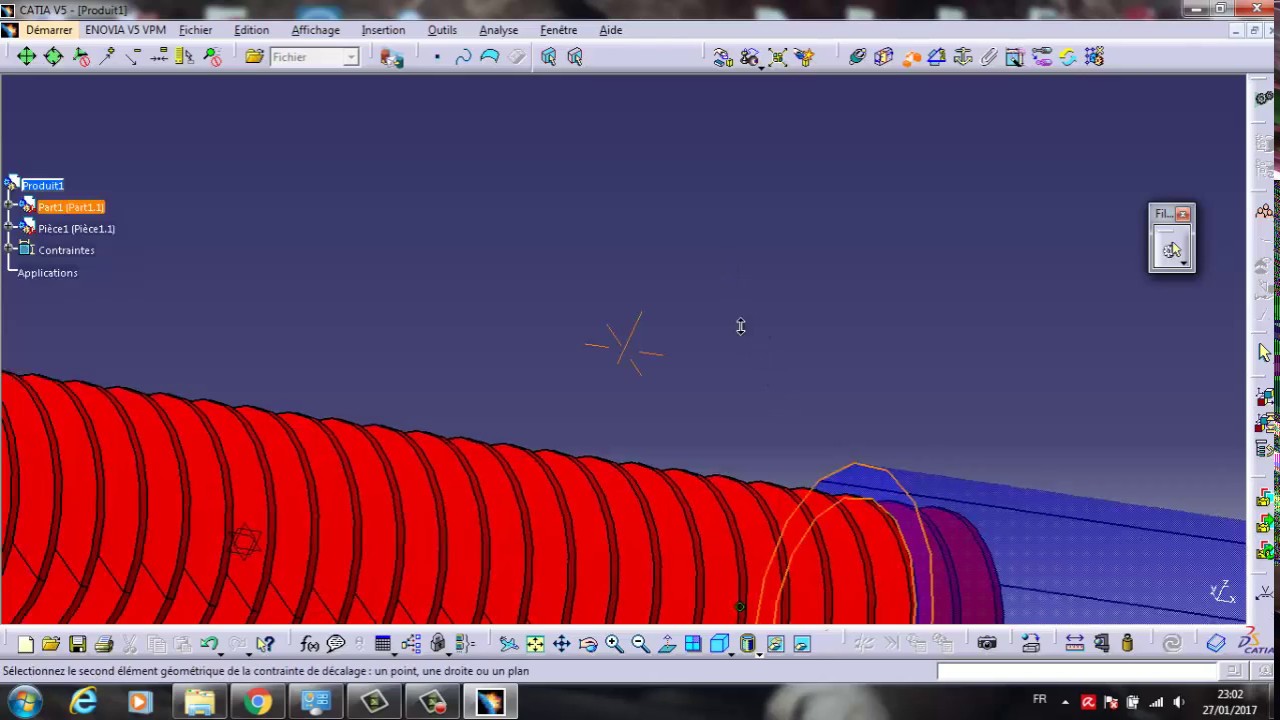This screenshot has width=1280, height=720.
Task: Select Applications in the specification tree
Action: tap(47, 273)
